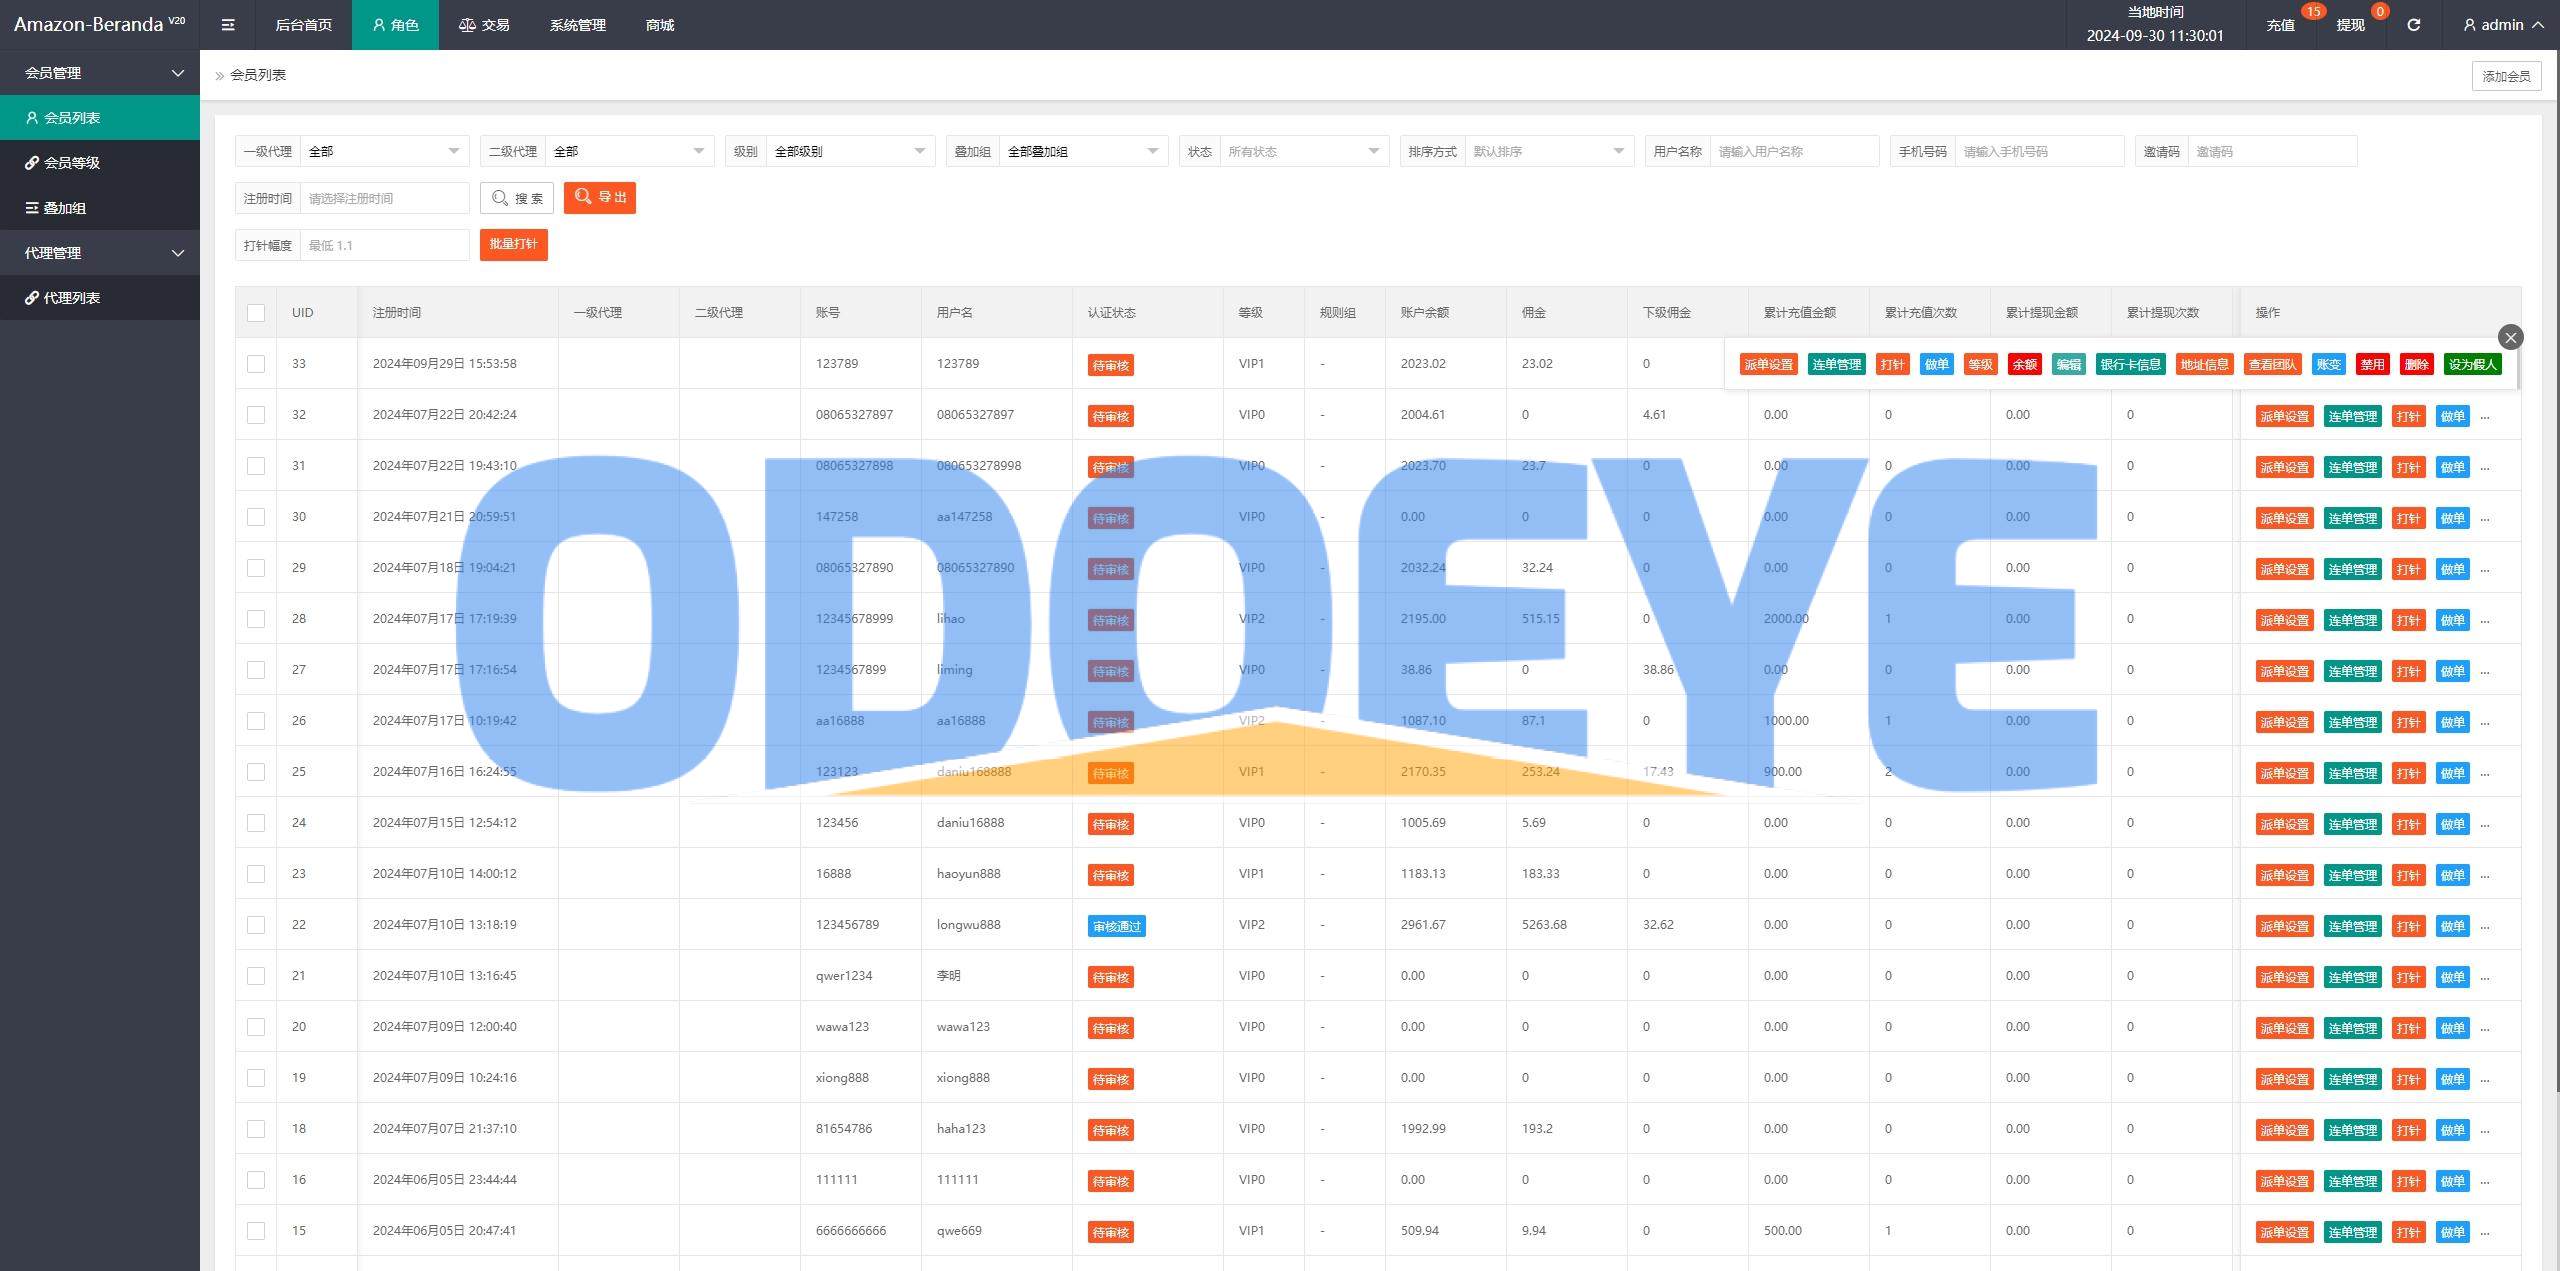Select the 角色 top tab
The width and height of the screenshot is (2560, 1271).
click(x=395, y=25)
